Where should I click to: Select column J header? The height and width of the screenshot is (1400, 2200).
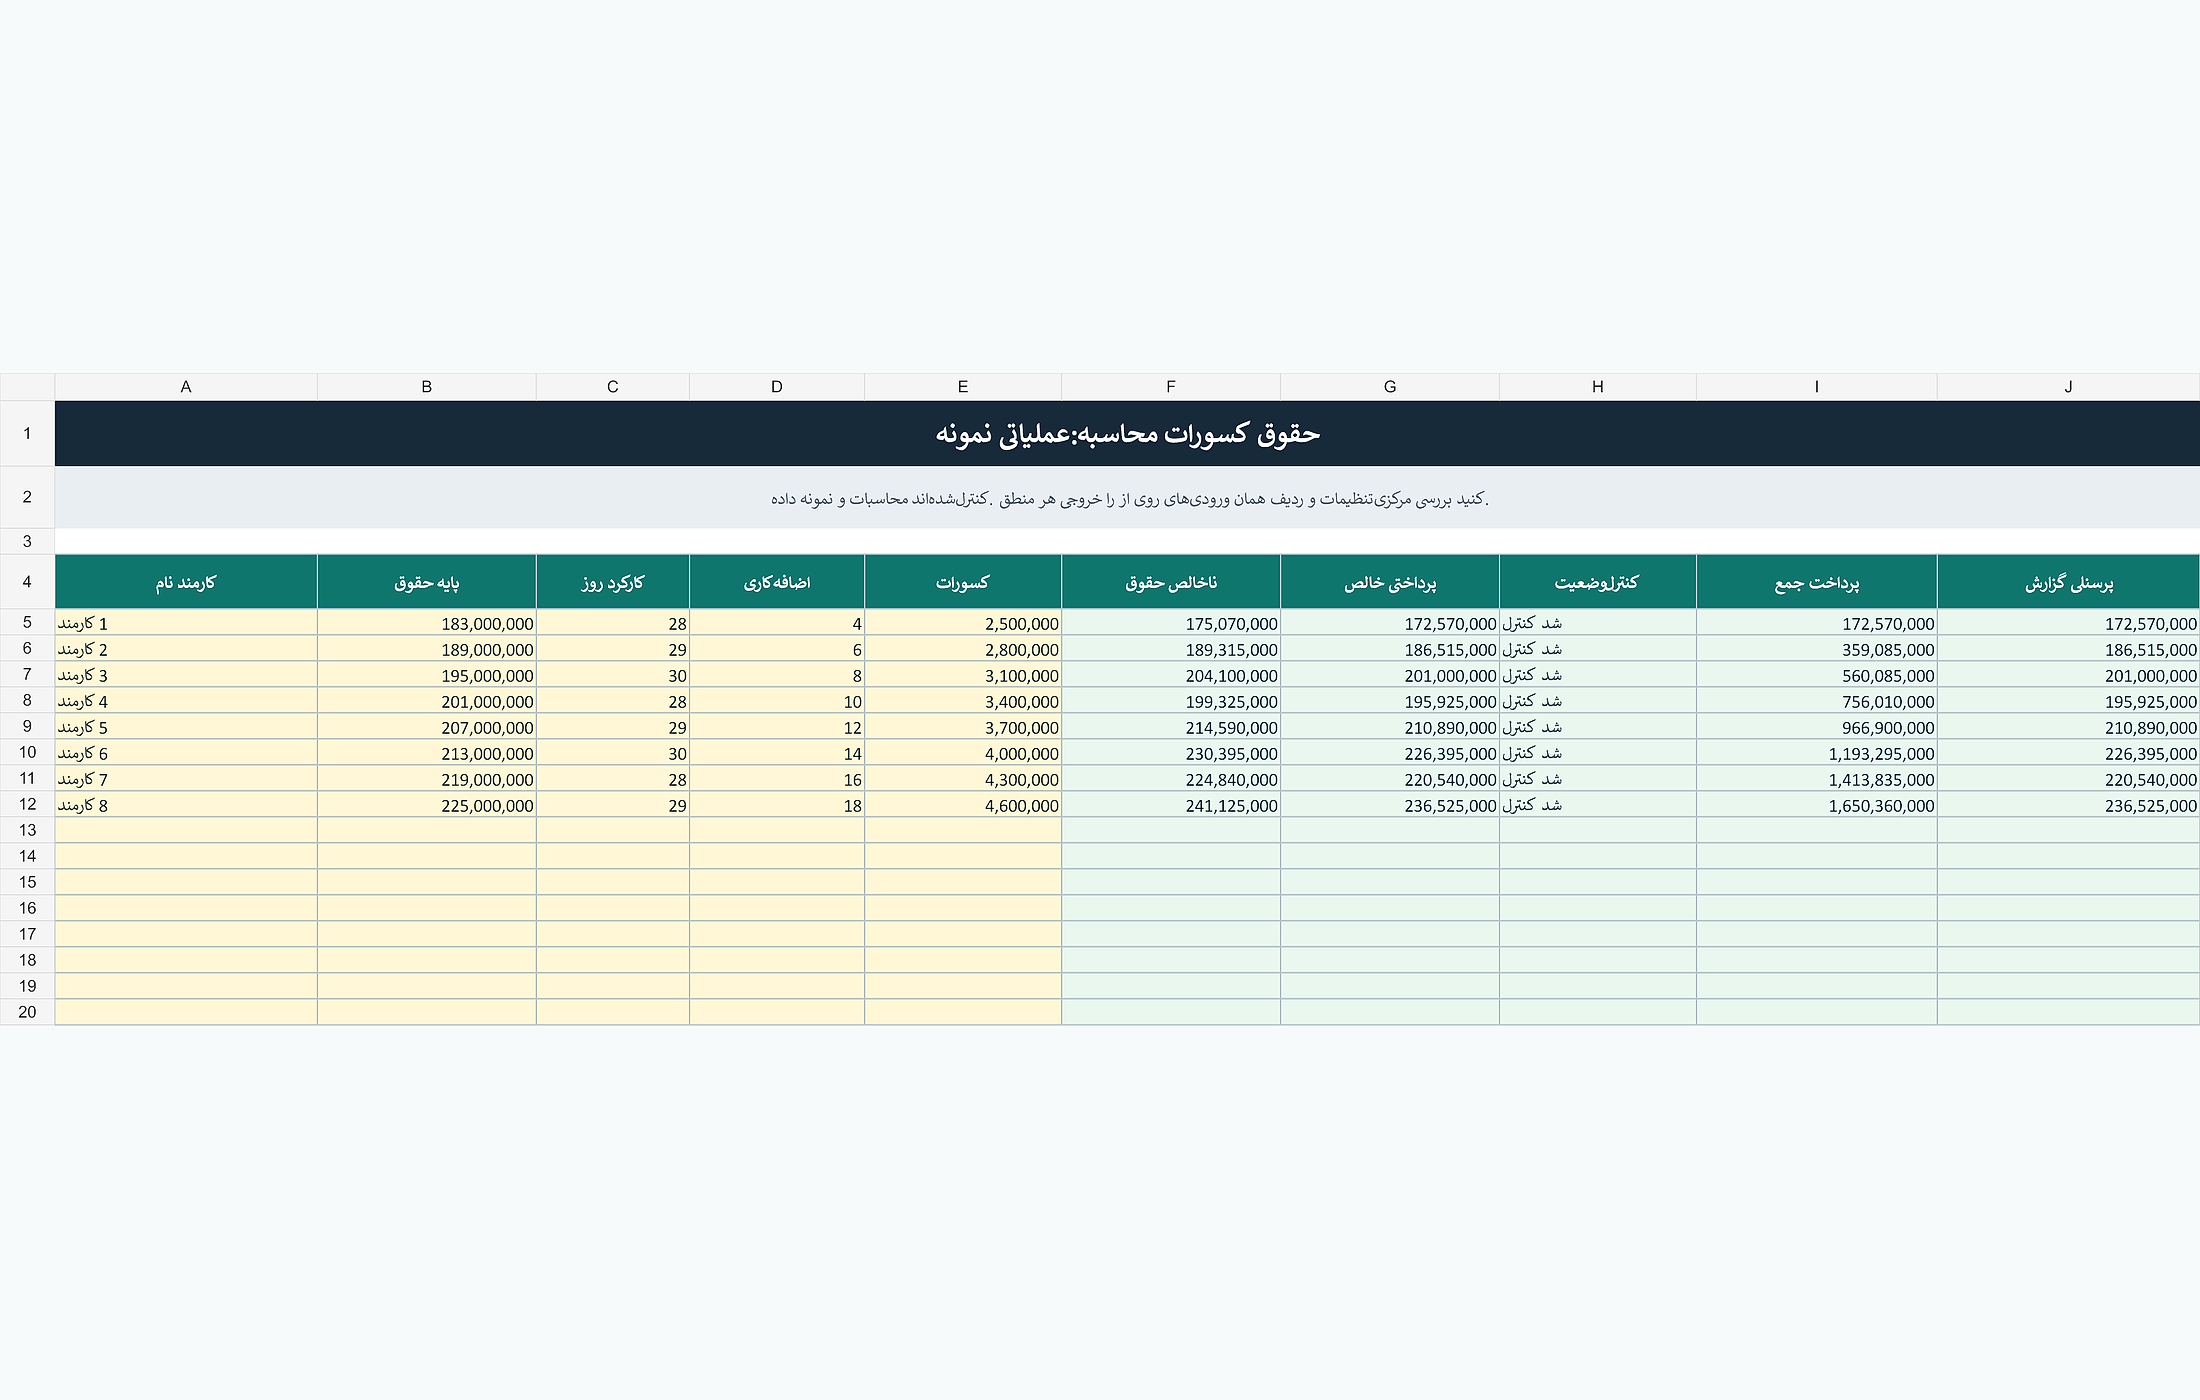(x=2068, y=387)
